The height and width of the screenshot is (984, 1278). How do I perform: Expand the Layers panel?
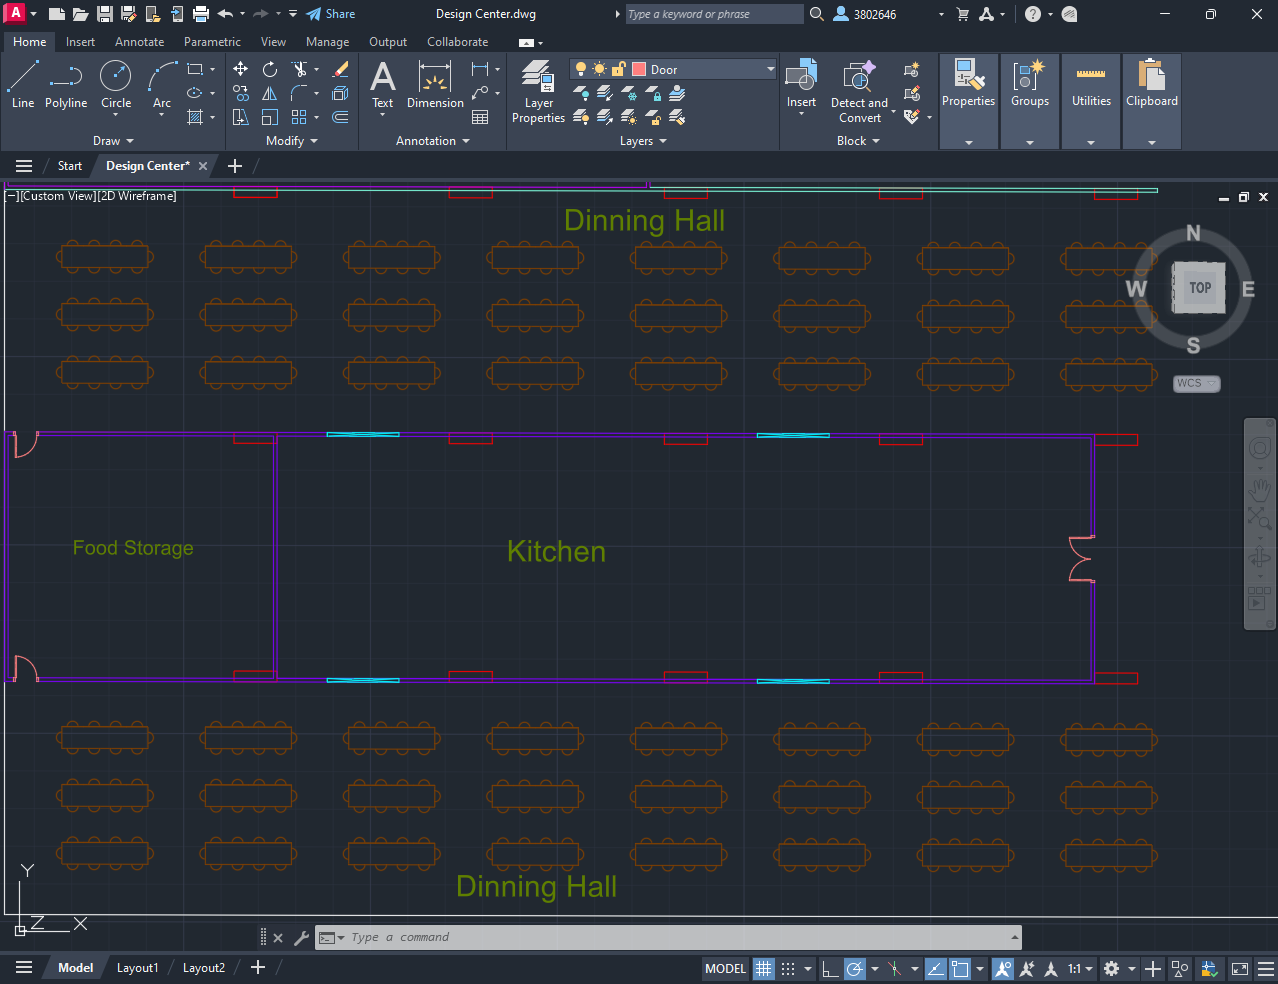(643, 141)
